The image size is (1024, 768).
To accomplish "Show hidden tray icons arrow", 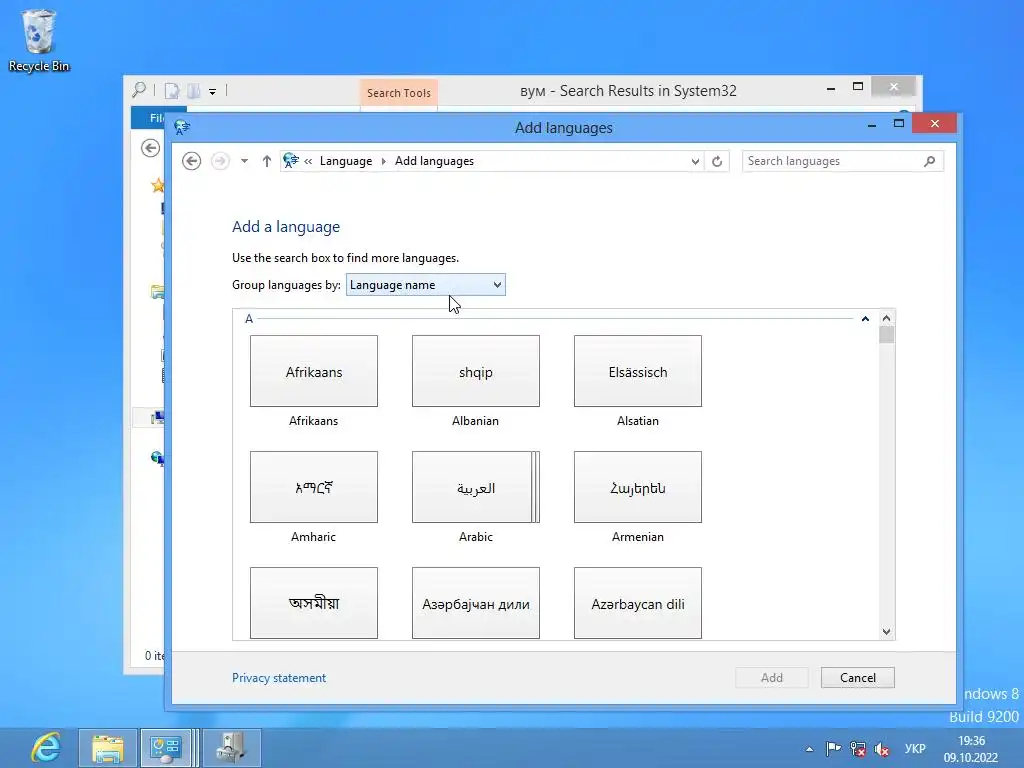I will 810,749.
